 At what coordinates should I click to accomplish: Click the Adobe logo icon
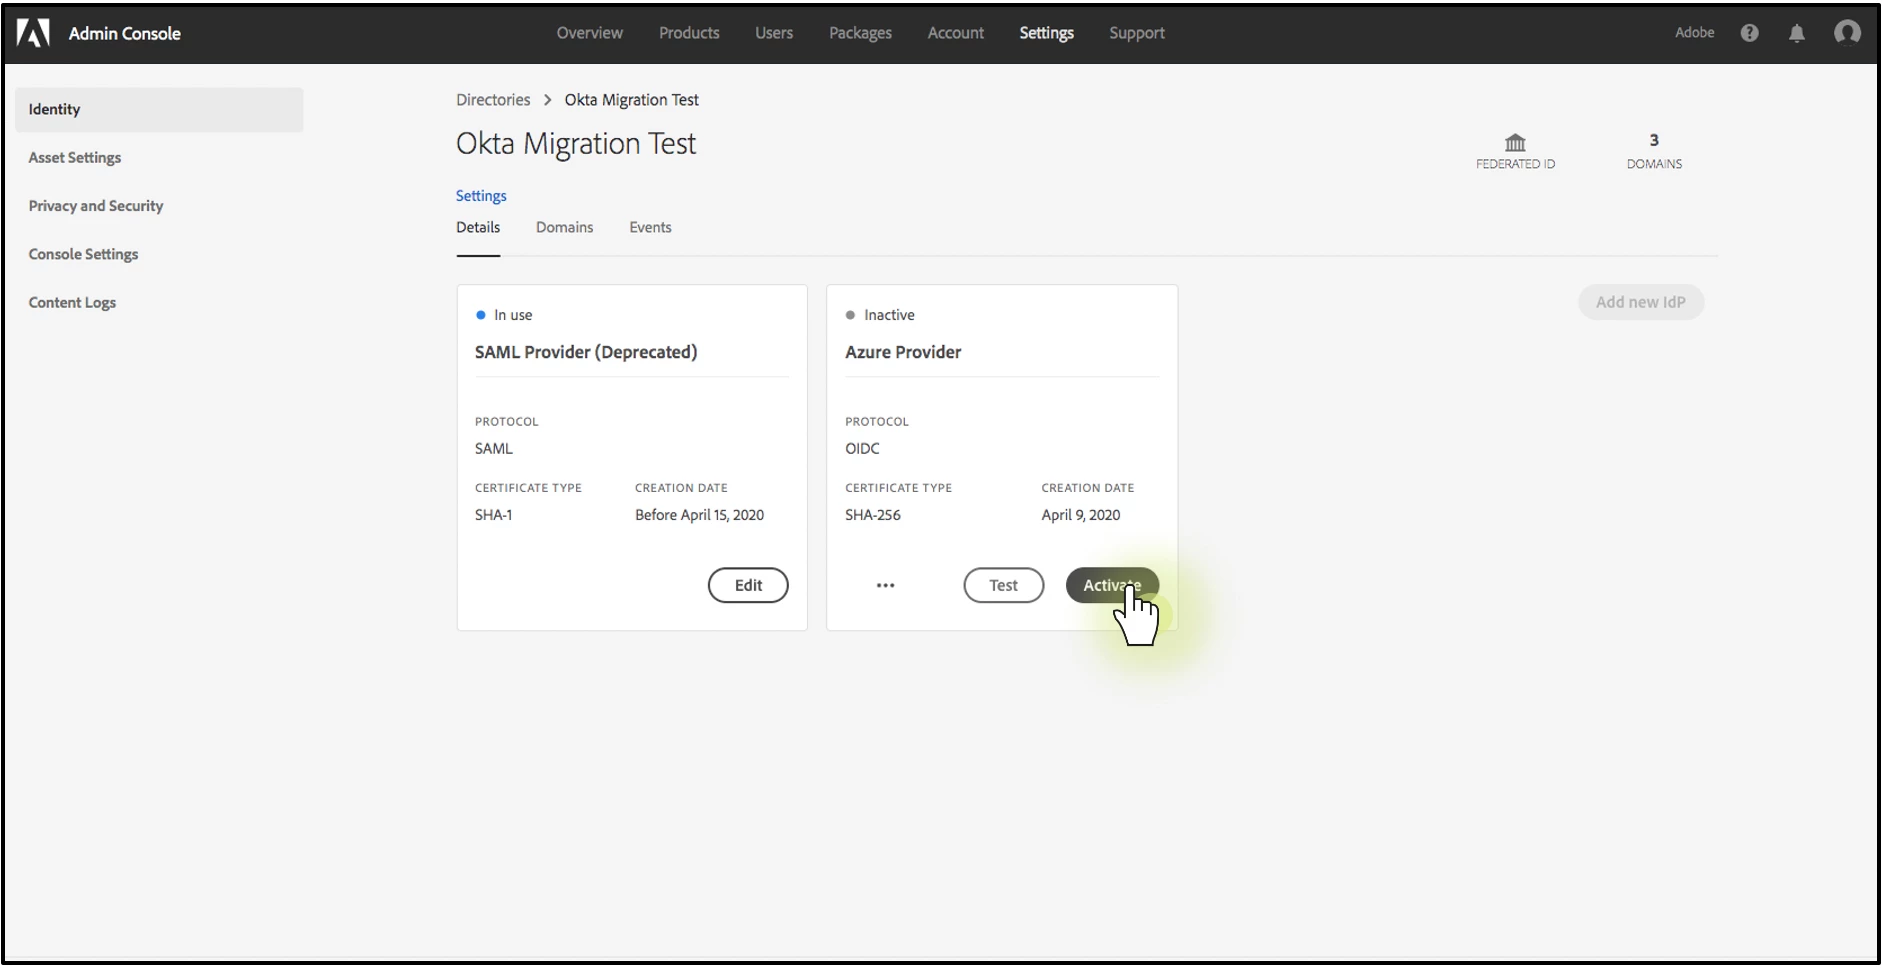[33, 33]
